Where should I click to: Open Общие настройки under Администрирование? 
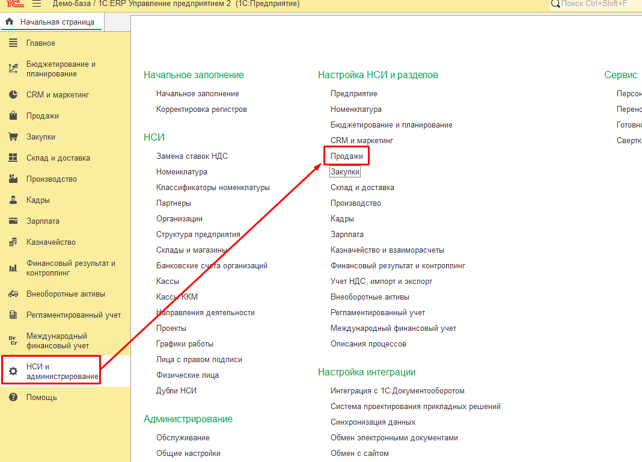click(188, 453)
